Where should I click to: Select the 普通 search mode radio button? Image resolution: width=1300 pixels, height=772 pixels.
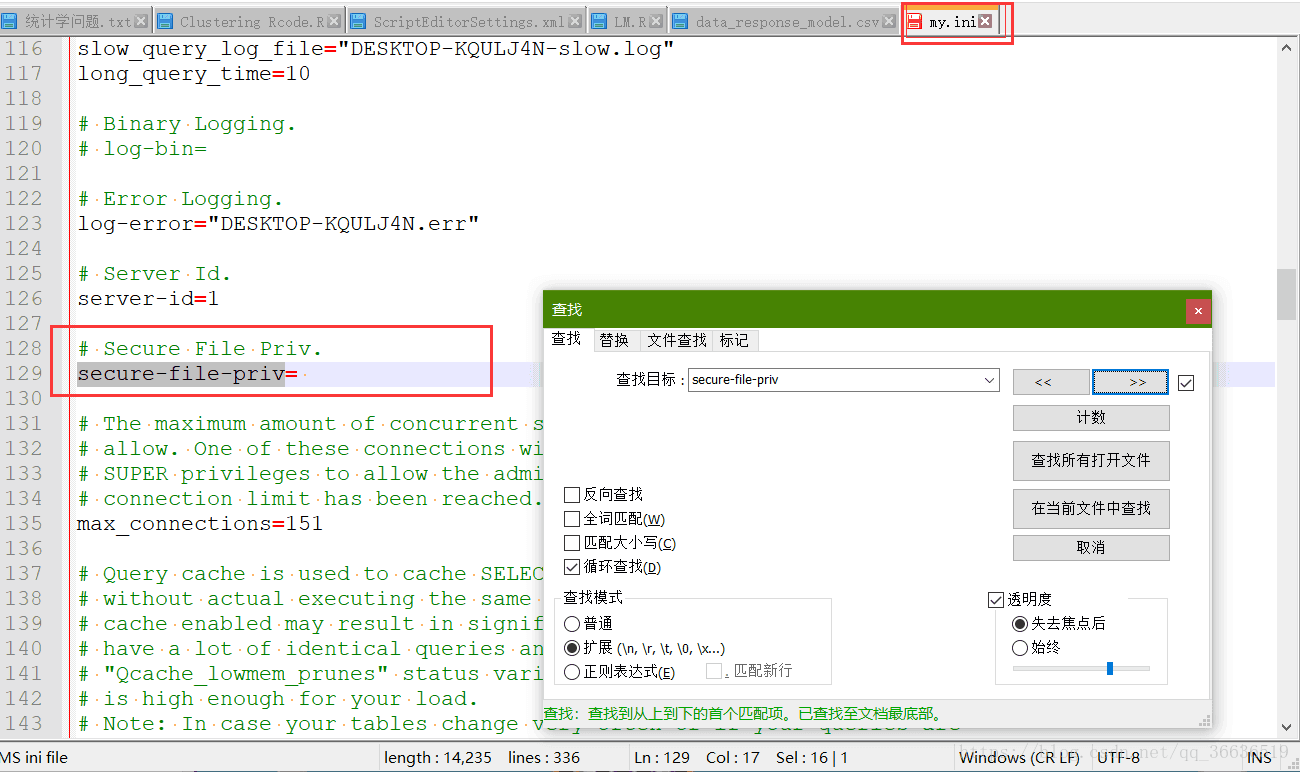[572, 623]
